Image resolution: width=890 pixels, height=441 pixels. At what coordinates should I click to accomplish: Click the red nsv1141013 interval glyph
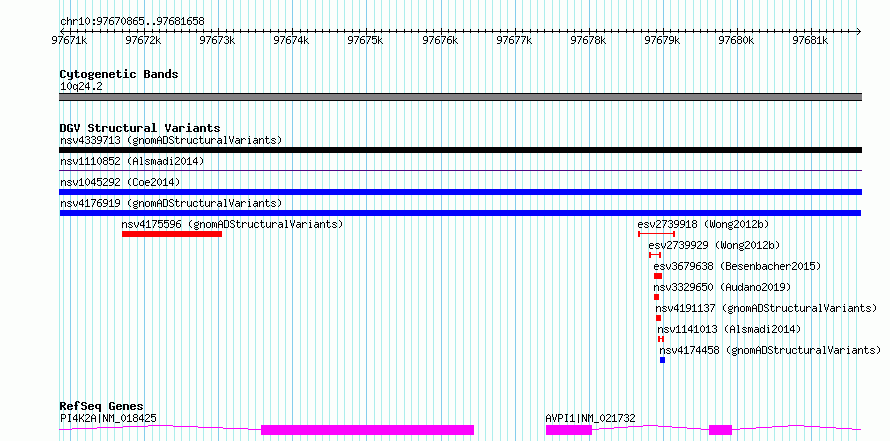[661, 339]
